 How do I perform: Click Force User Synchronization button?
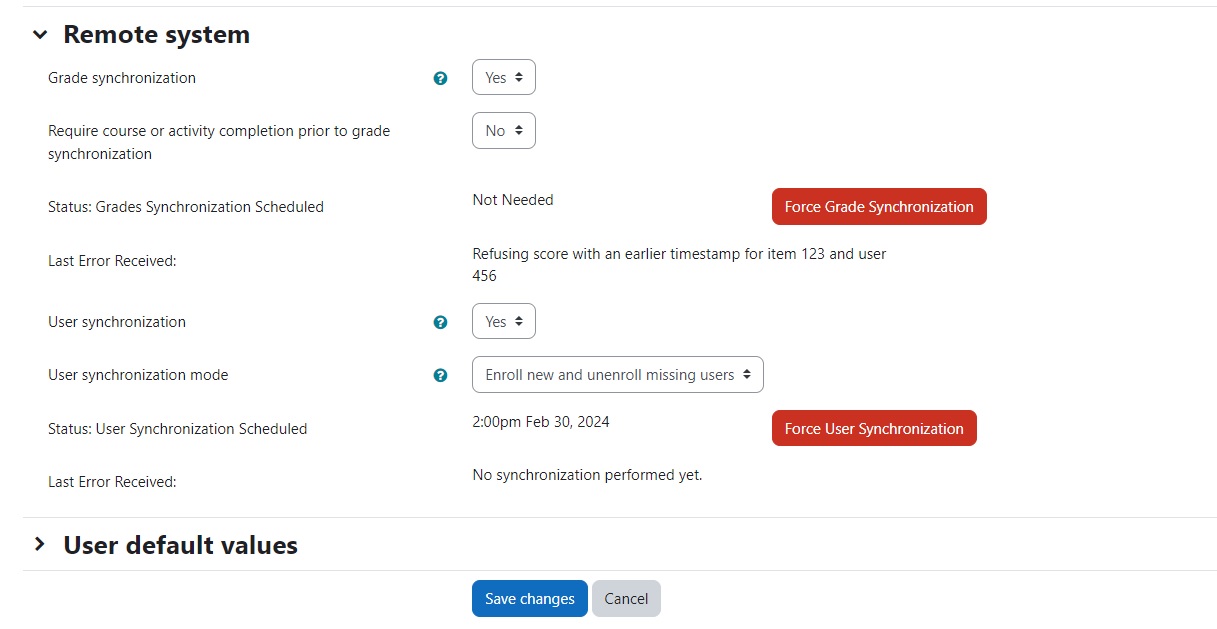tap(874, 428)
